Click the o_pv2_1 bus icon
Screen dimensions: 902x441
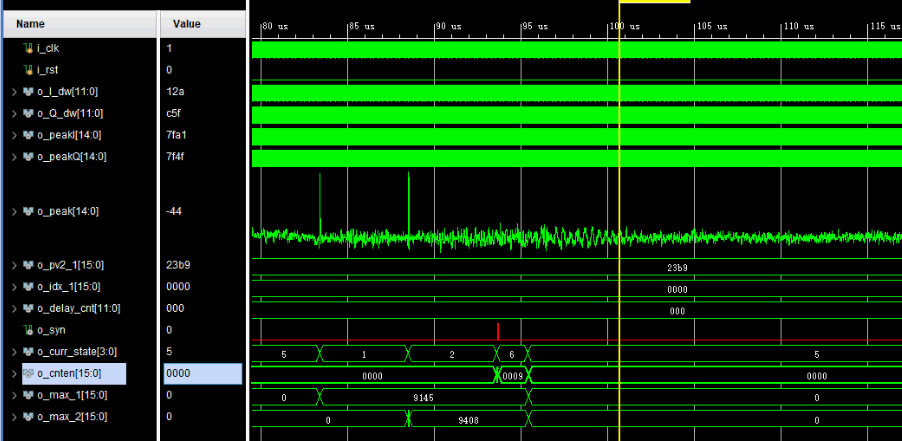pyautogui.click(x=28, y=265)
